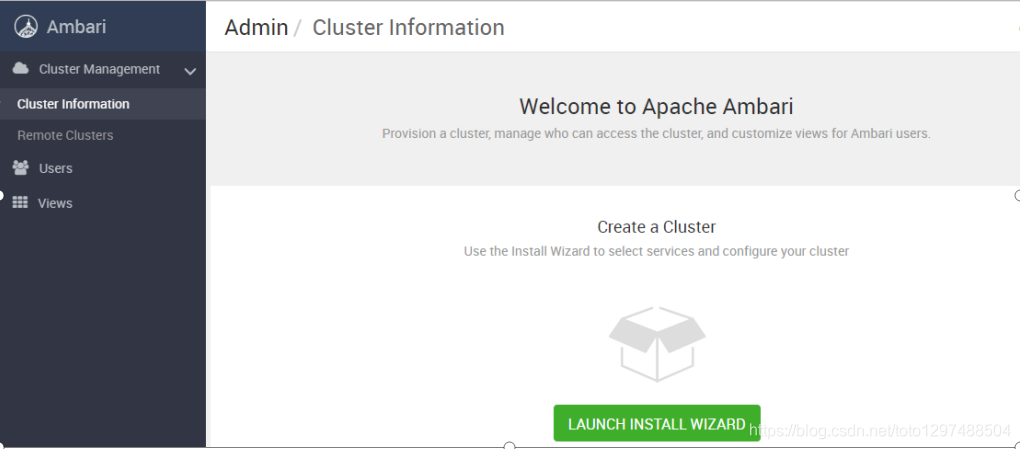Click Cluster Information breadcrumb title

(409, 27)
